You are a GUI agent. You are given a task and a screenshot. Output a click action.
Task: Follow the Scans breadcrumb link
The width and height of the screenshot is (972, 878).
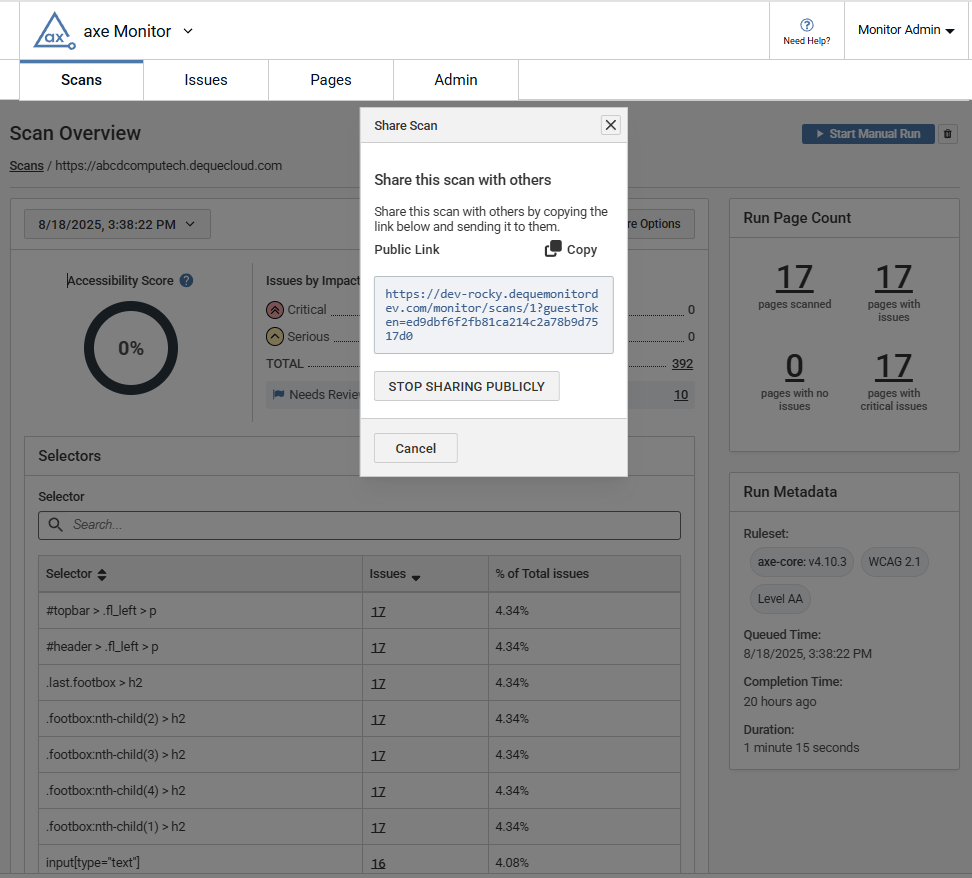pos(26,165)
